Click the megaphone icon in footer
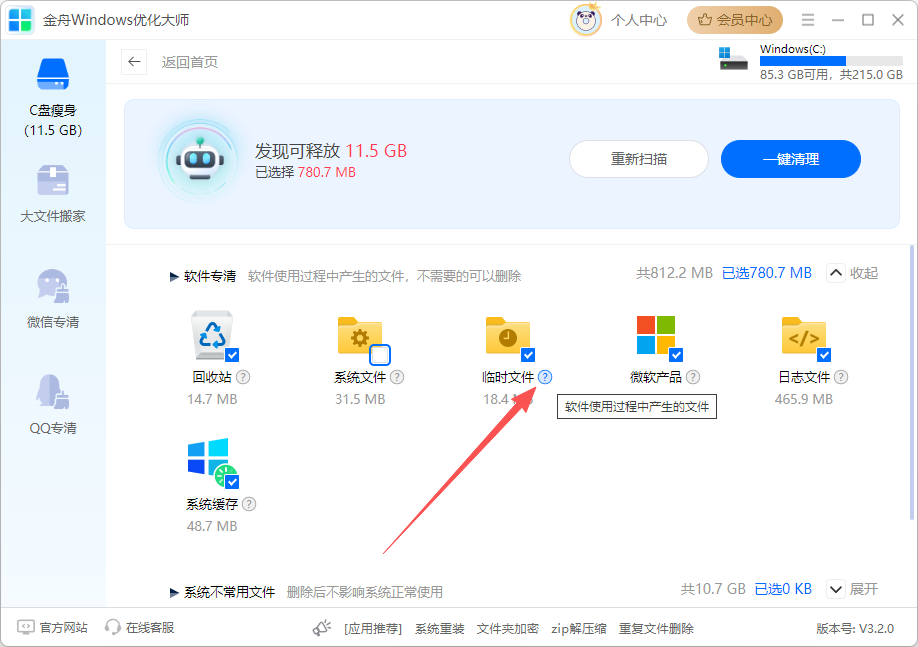Viewport: 918px width, 647px height. tap(321, 628)
